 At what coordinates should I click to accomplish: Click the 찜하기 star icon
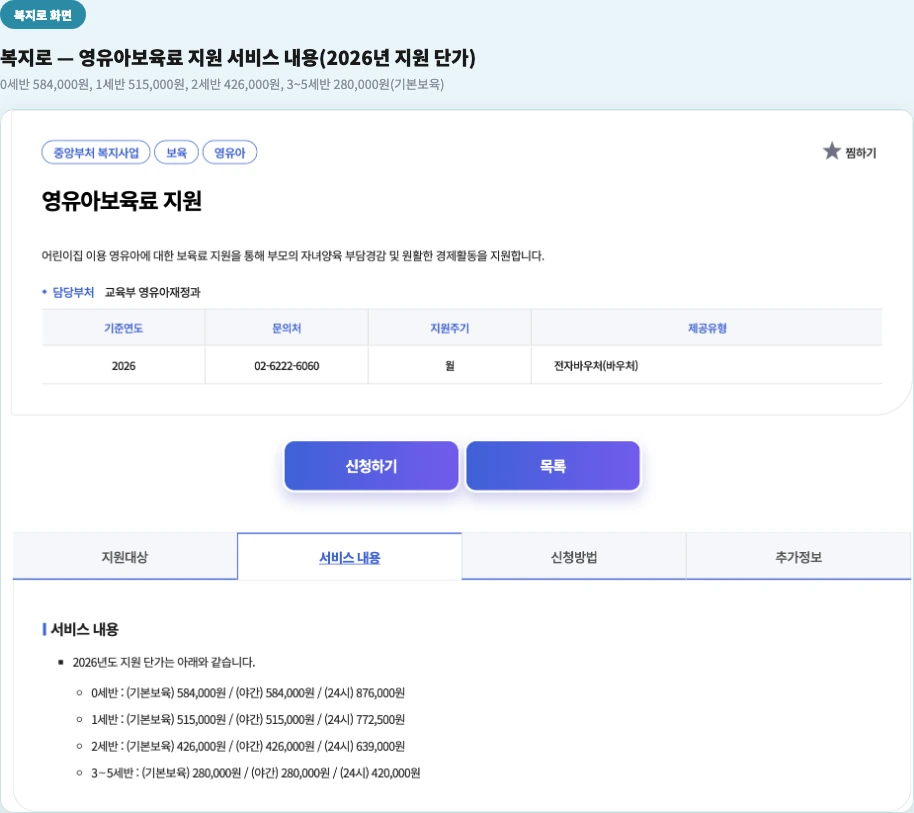pyautogui.click(x=831, y=151)
